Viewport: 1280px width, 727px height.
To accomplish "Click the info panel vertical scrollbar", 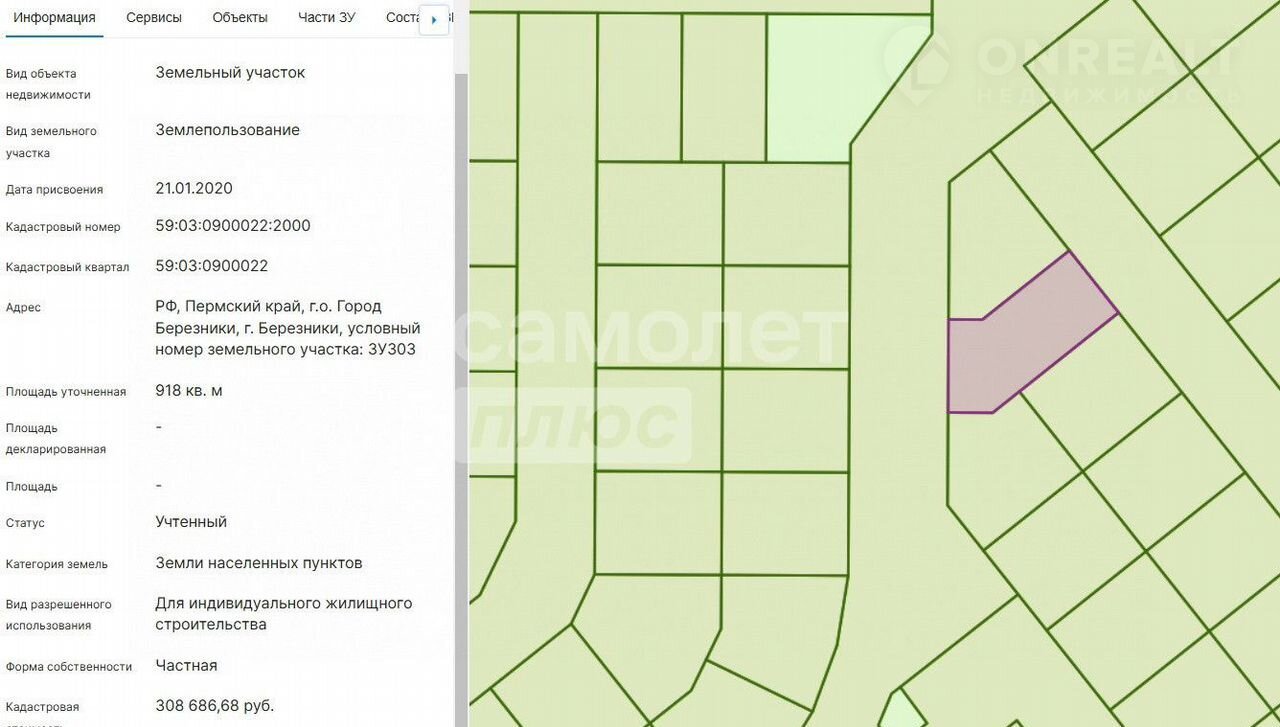I will [x=461, y=300].
